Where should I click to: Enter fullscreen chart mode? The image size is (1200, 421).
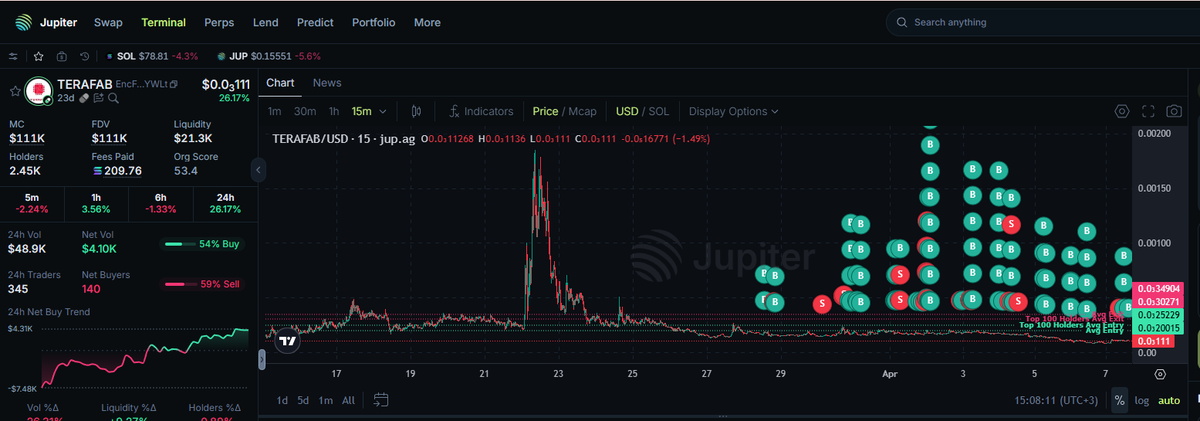click(x=1148, y=111)
